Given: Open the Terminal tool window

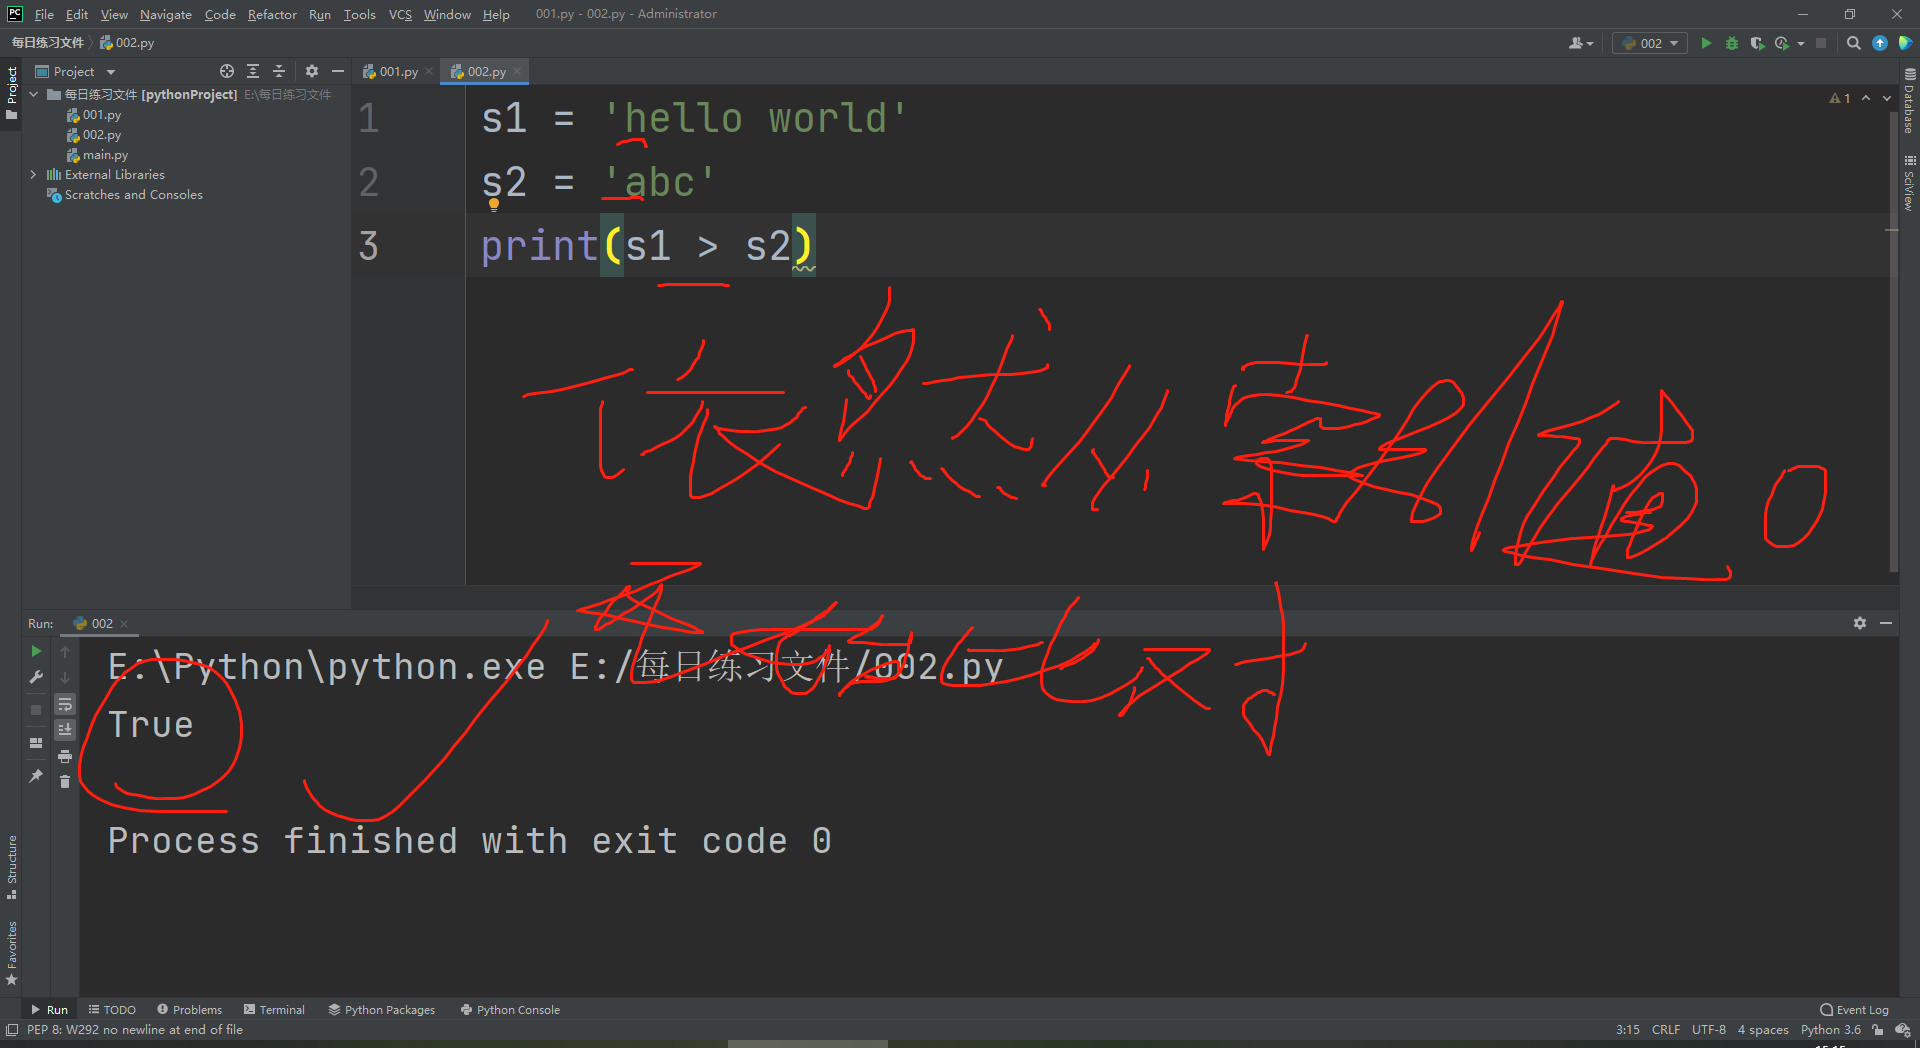Looking at the screenshot, I should coord(274,1010).
